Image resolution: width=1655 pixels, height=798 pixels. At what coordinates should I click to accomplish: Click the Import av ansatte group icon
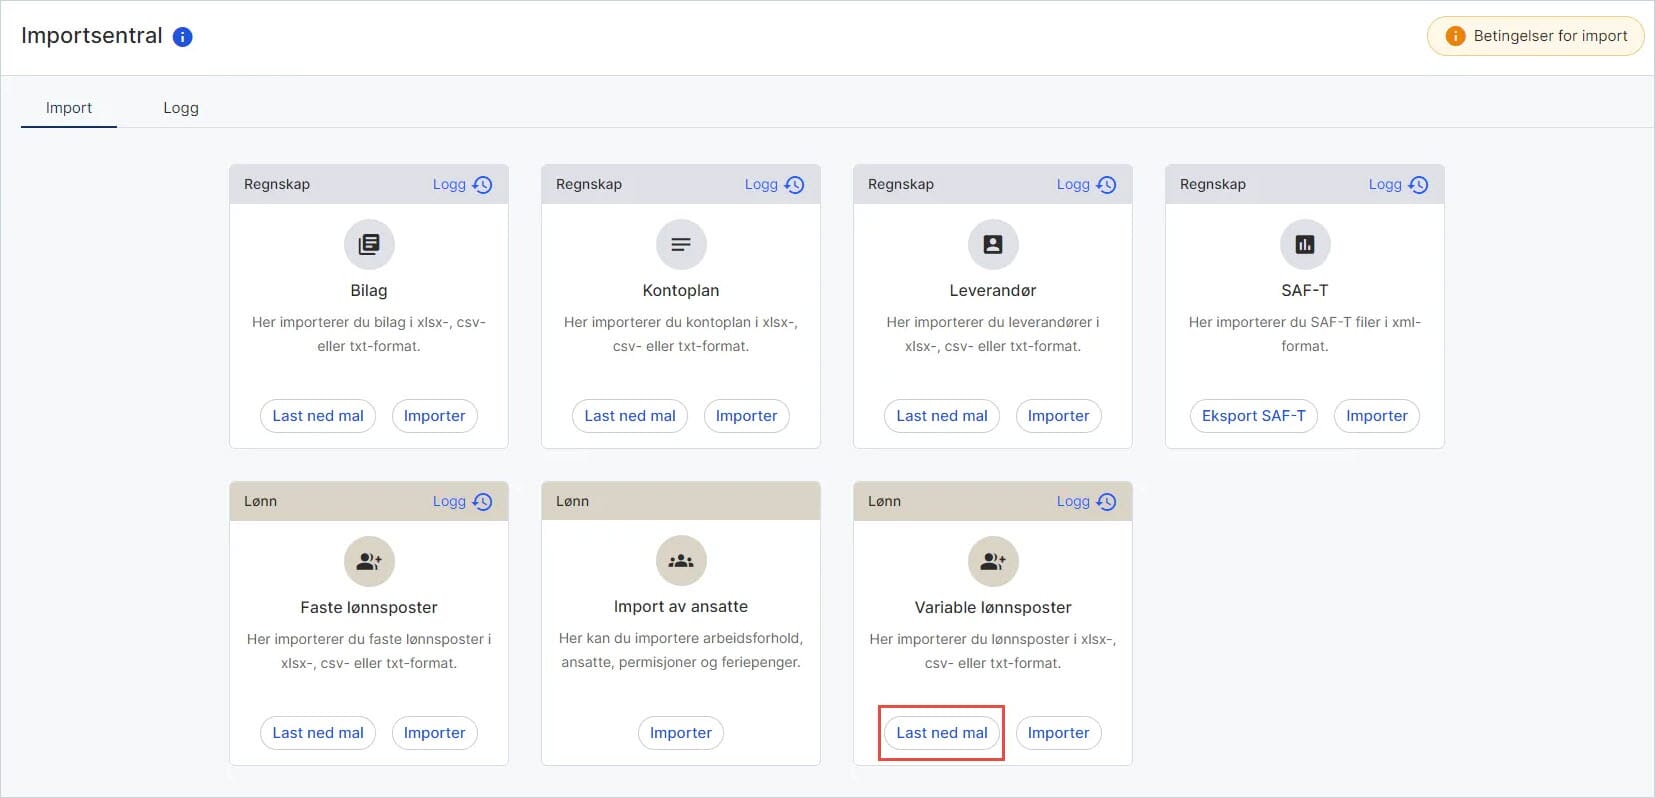click(x=681, y=561)
